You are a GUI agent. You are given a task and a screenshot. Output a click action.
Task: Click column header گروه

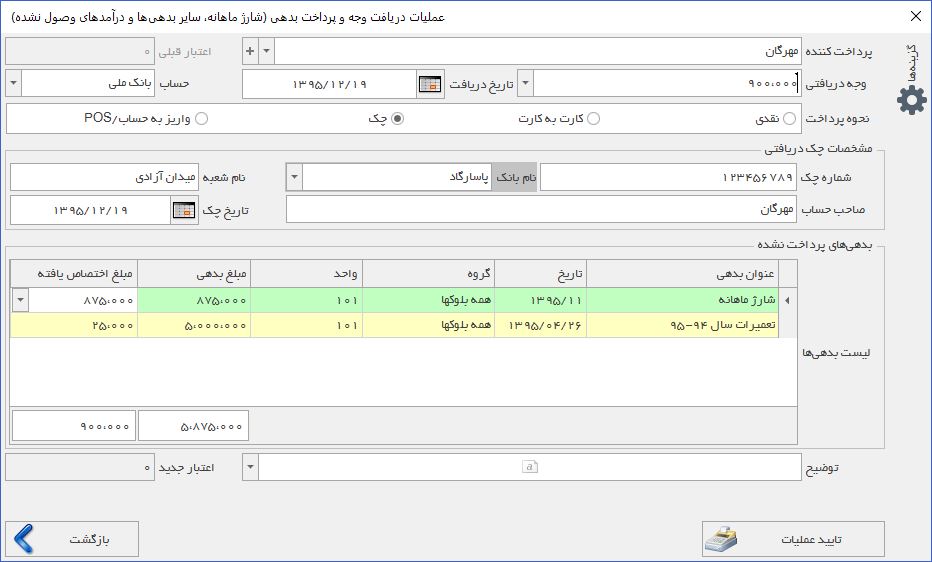click(x=429, y=274)
